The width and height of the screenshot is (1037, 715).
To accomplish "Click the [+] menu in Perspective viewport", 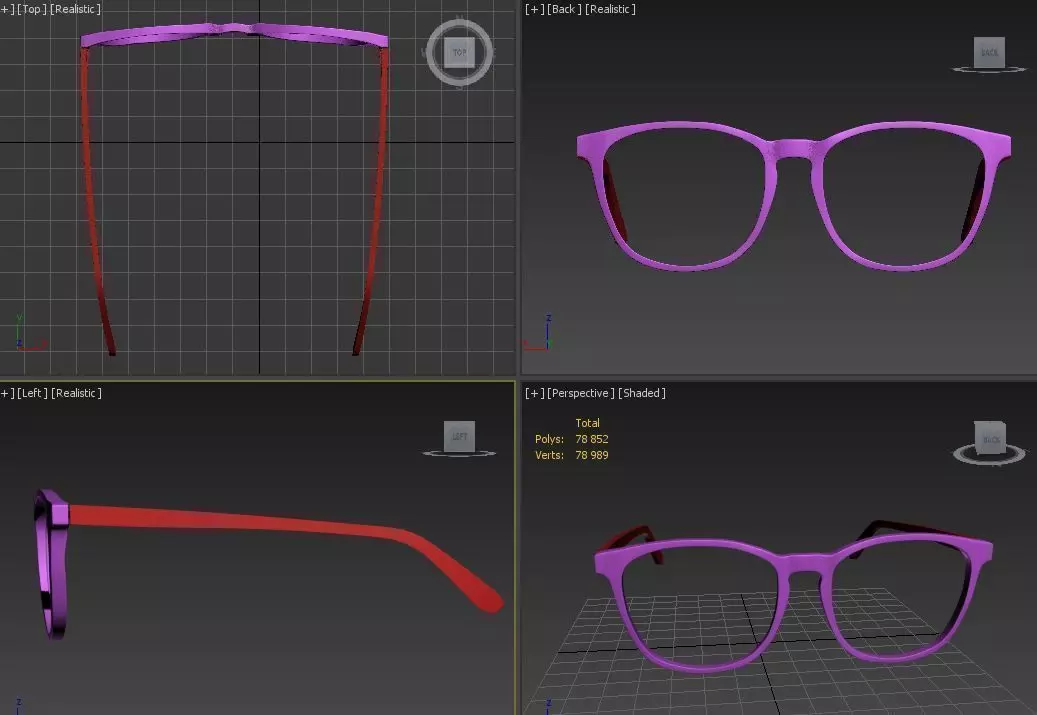I will [x=534, y=393].
